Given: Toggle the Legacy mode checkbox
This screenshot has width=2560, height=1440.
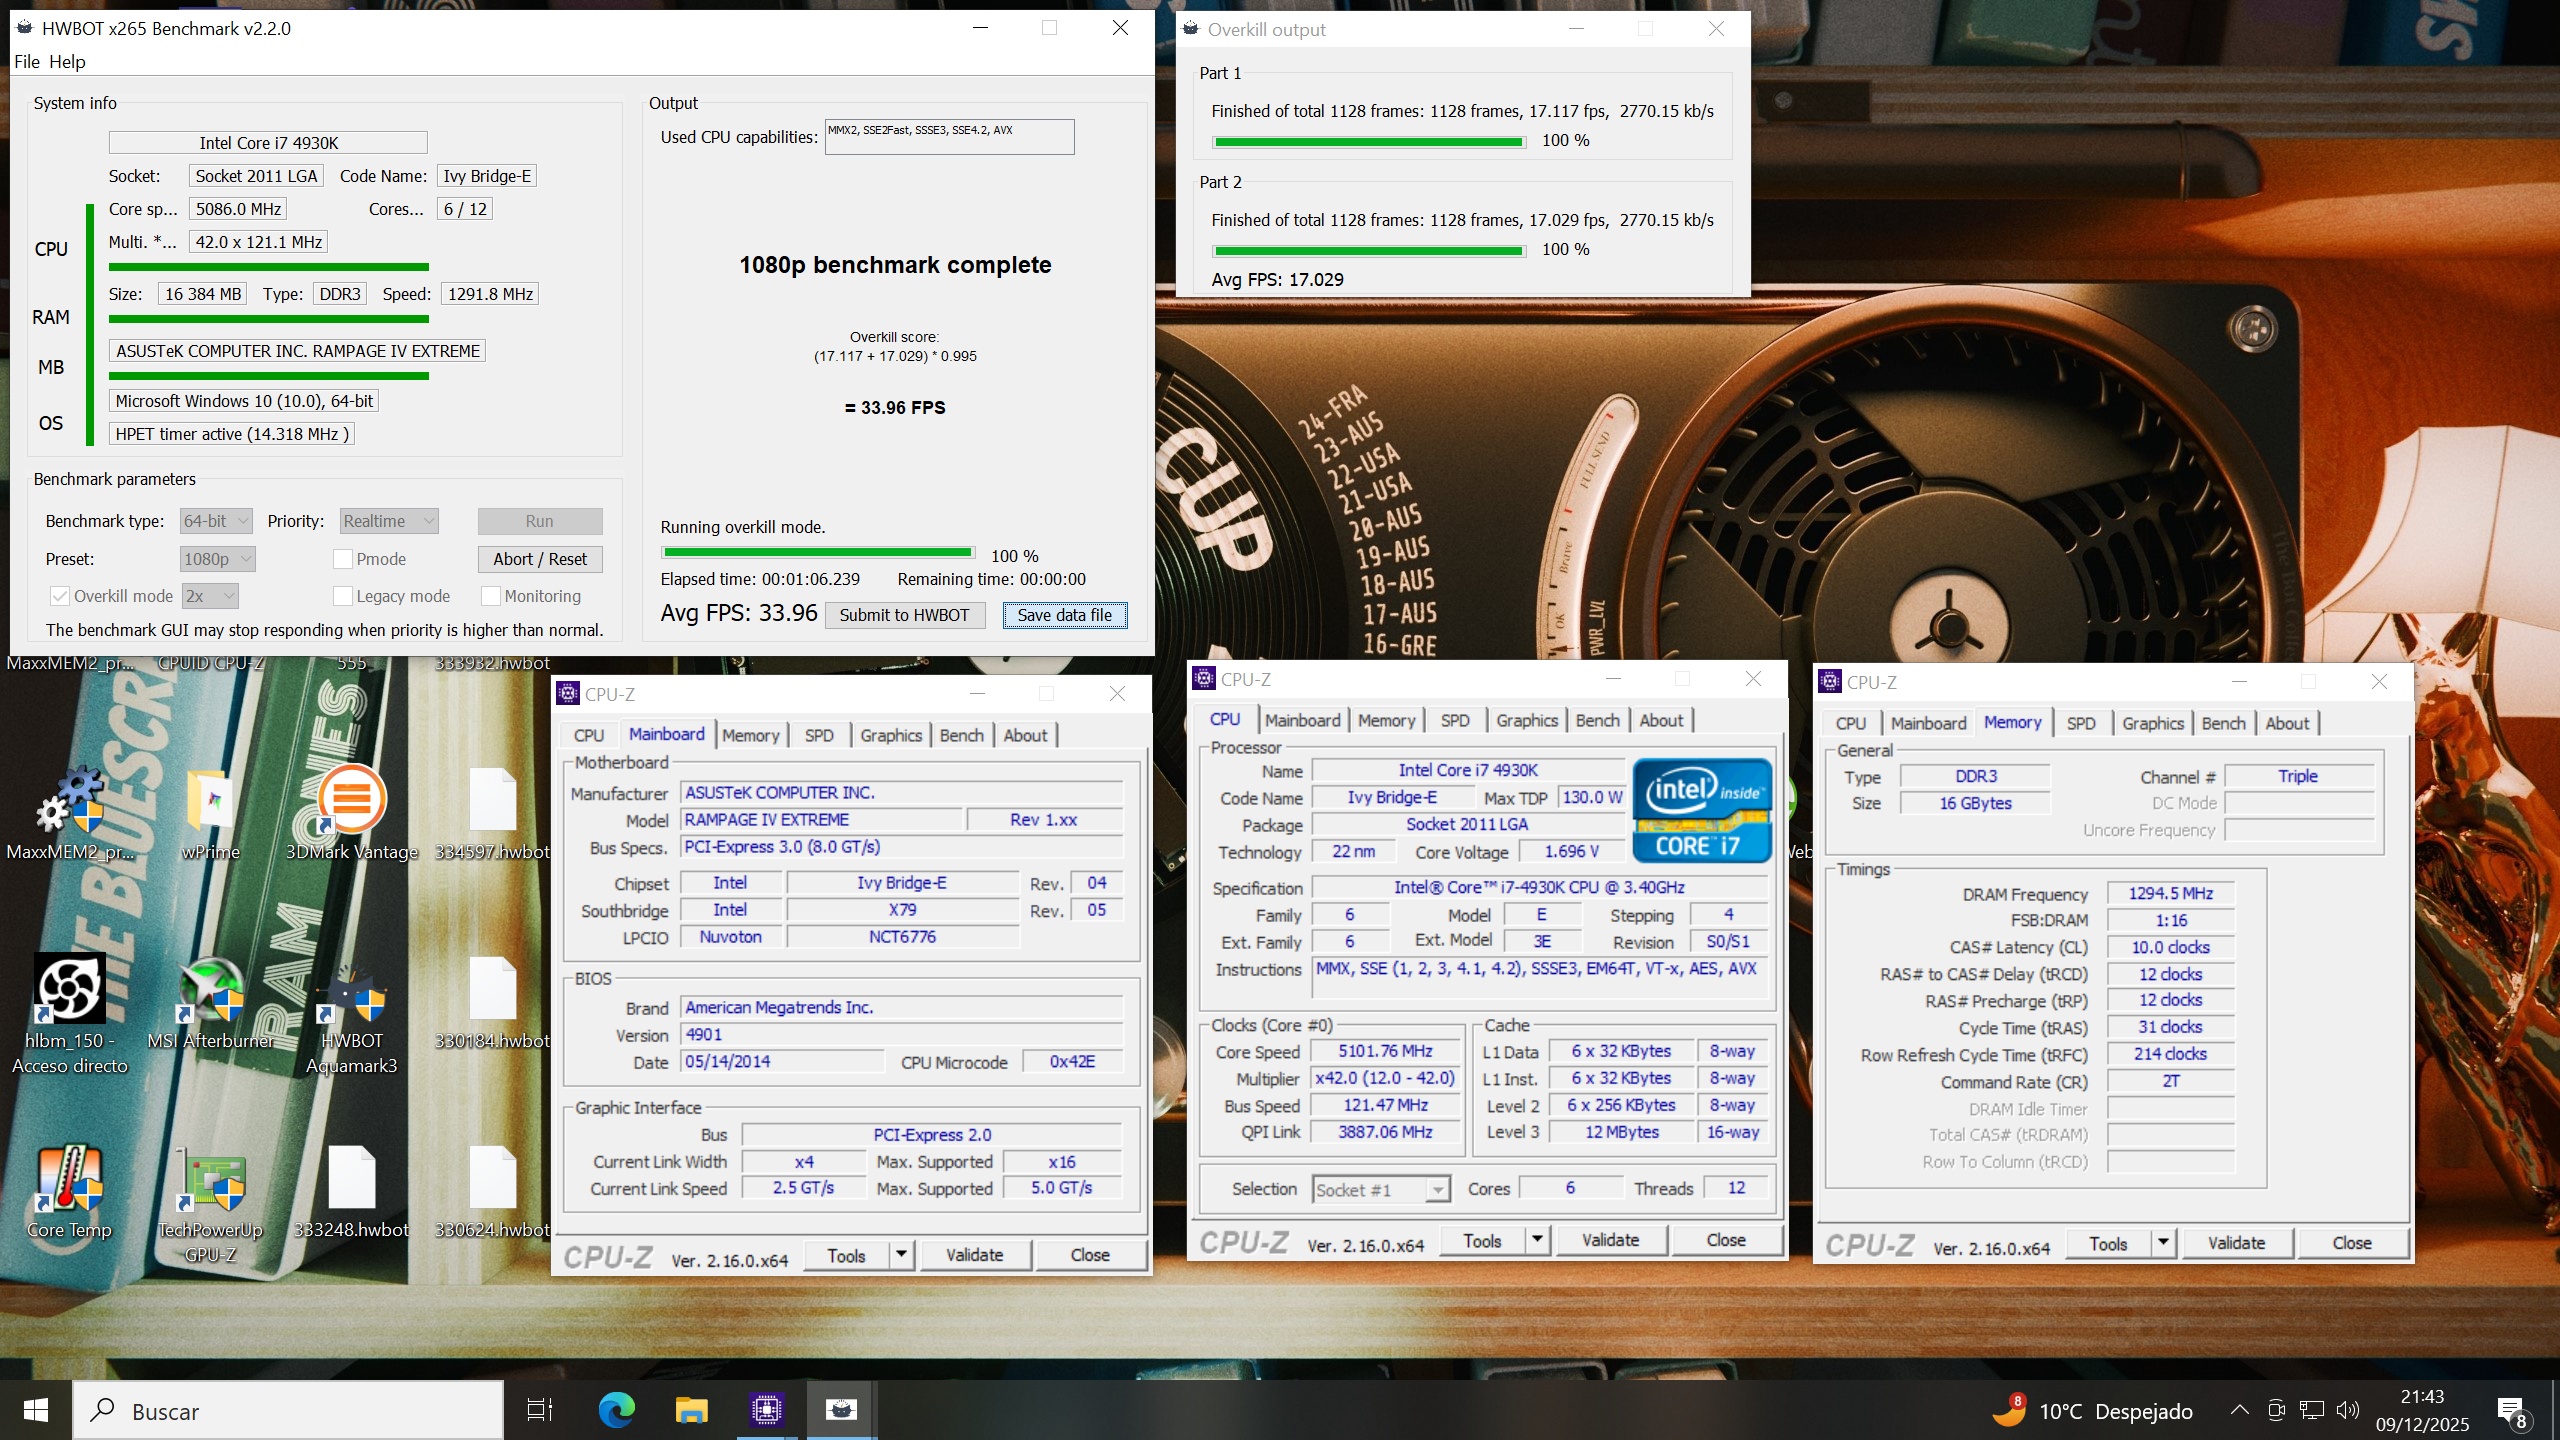Looking at the screenshot, I should [343, 596].
